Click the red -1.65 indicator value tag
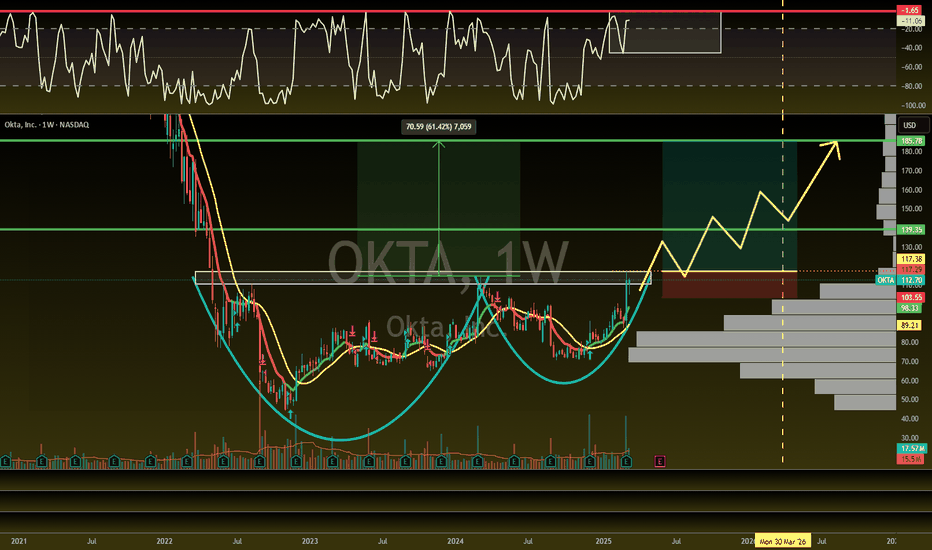The image size is (932, 550). coord(910,10)
